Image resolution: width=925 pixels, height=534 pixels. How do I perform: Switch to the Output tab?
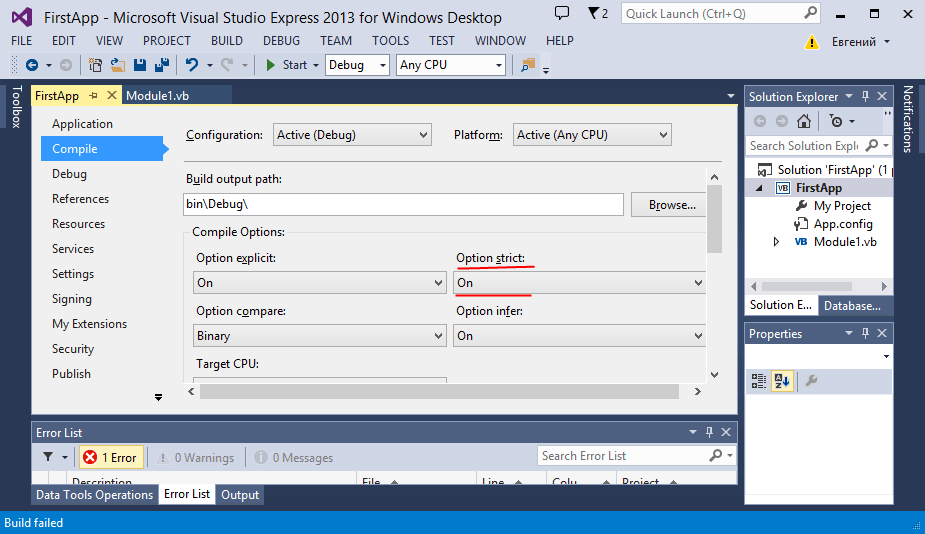pyautogui.click(x=240, y=494)
